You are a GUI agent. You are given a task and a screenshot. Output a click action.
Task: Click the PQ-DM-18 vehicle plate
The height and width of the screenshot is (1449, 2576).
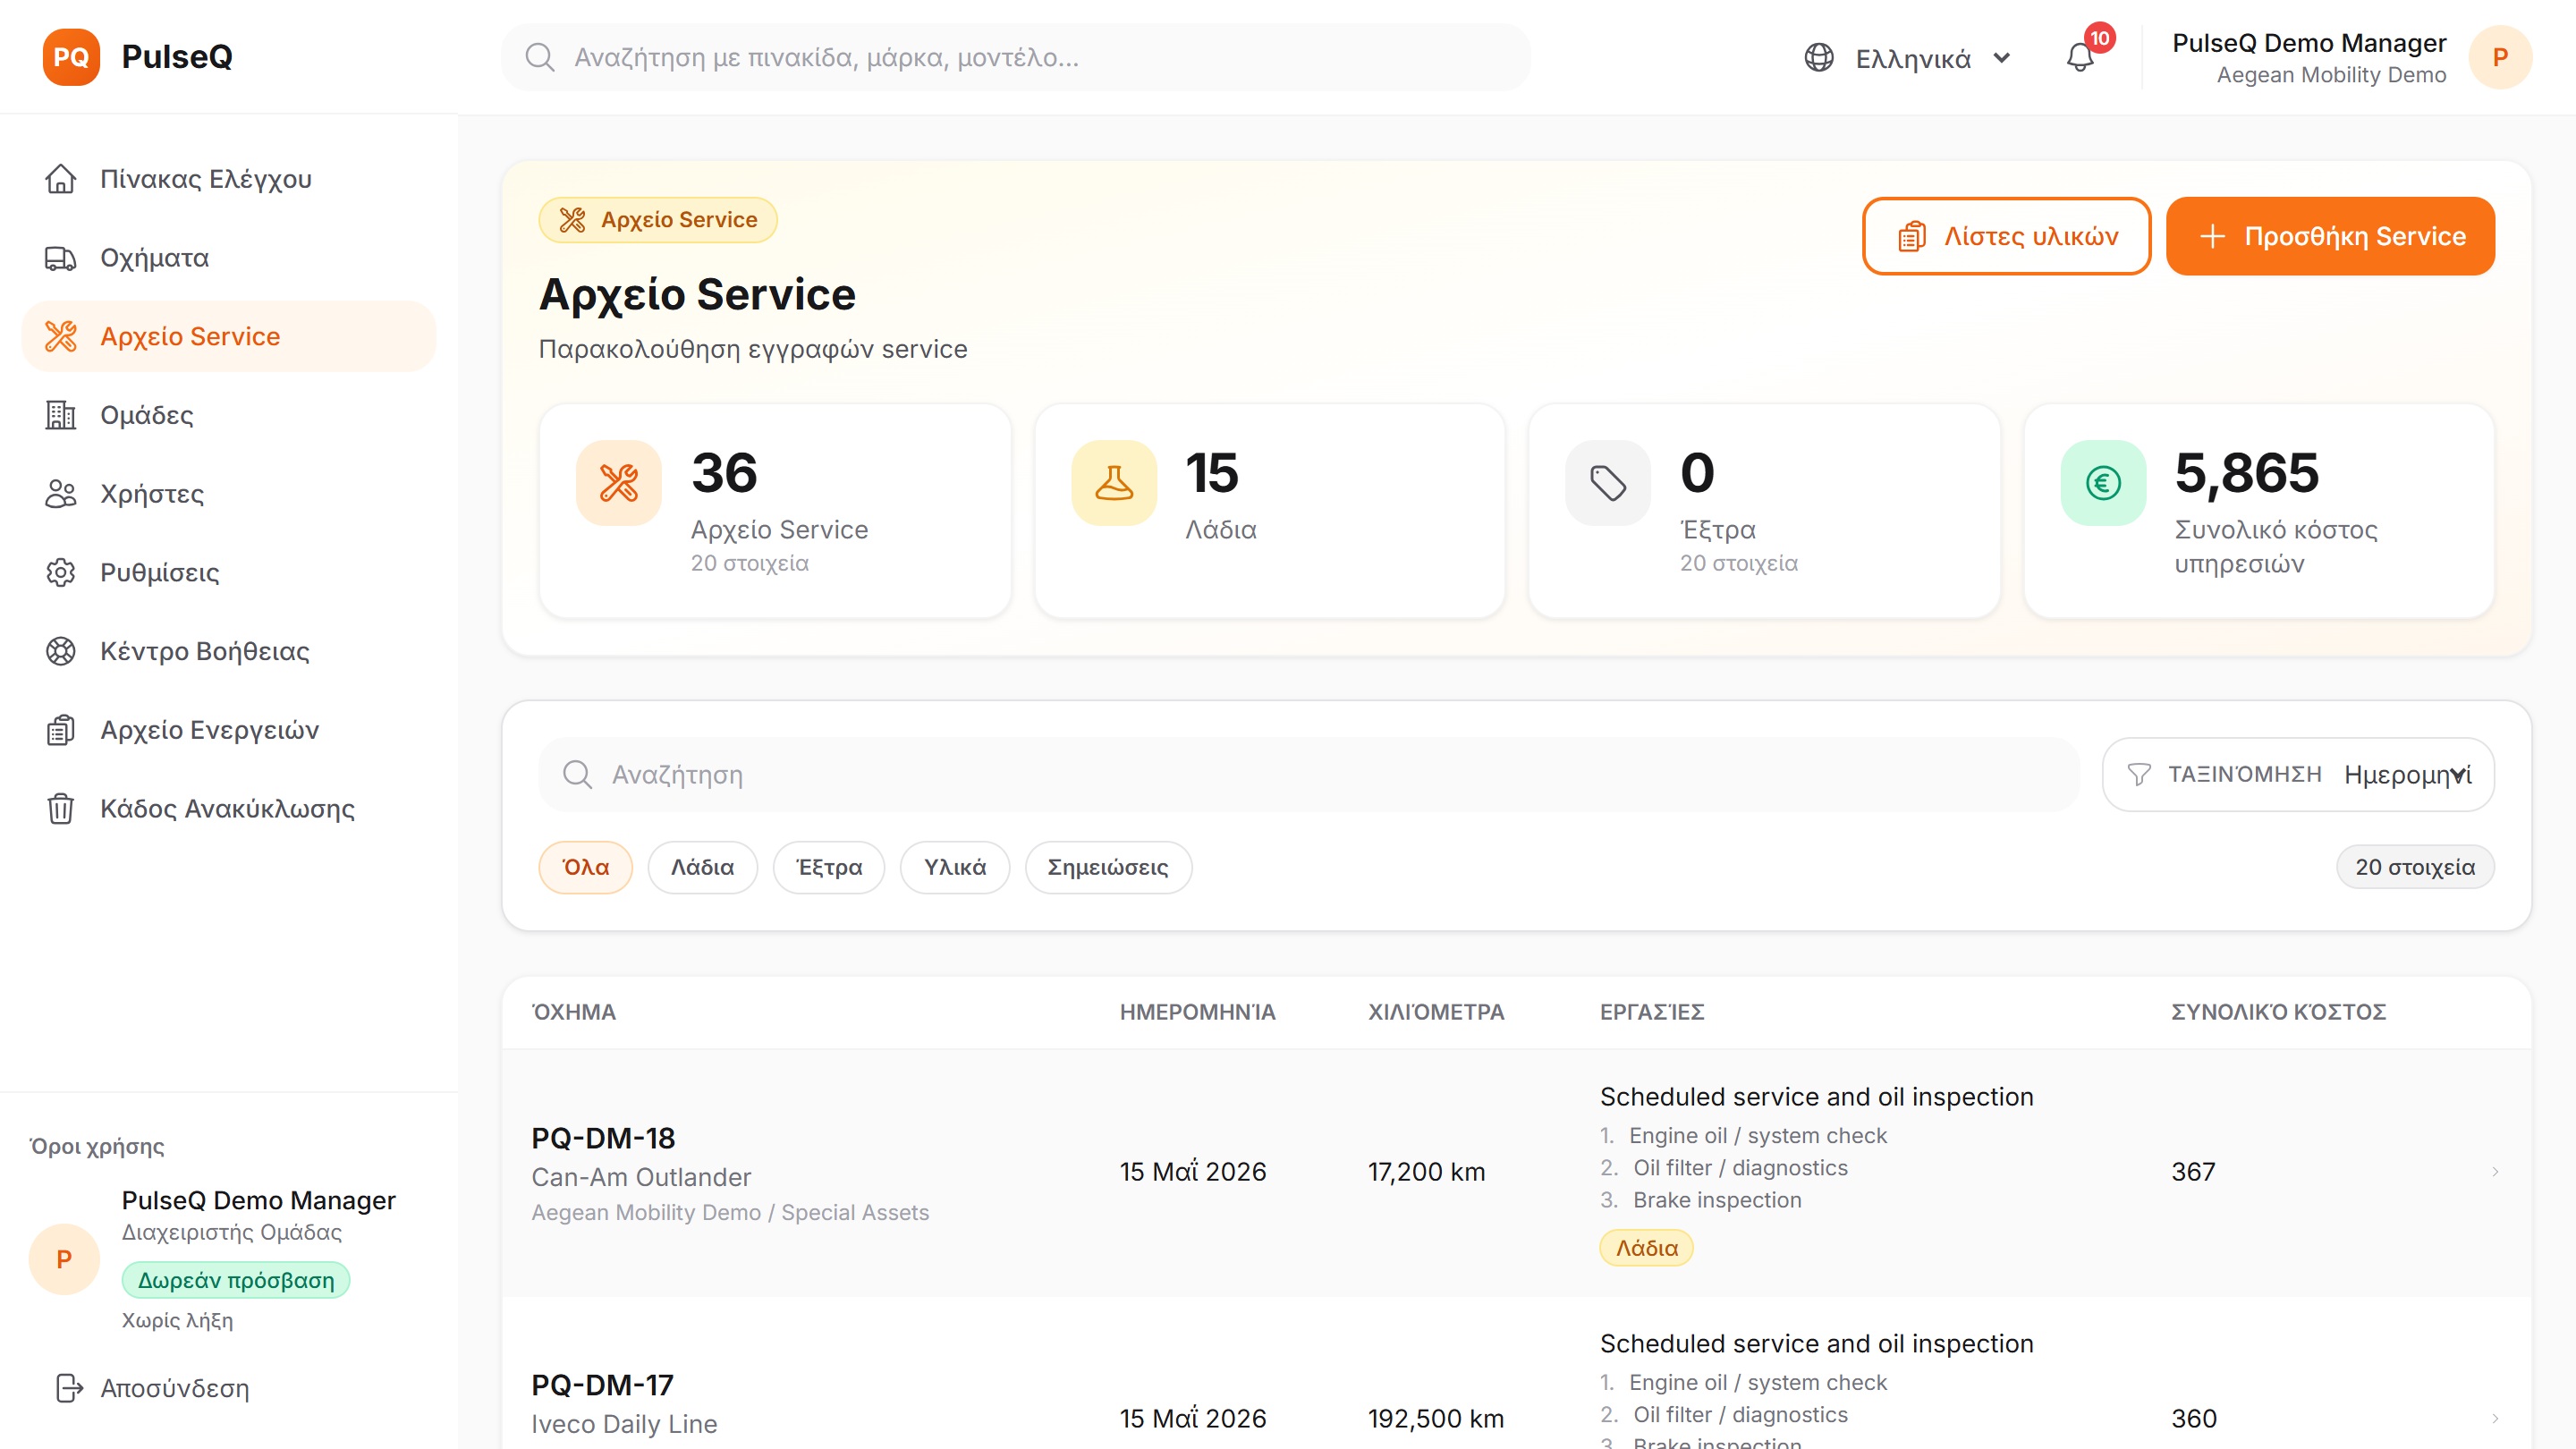point(603,1138)
